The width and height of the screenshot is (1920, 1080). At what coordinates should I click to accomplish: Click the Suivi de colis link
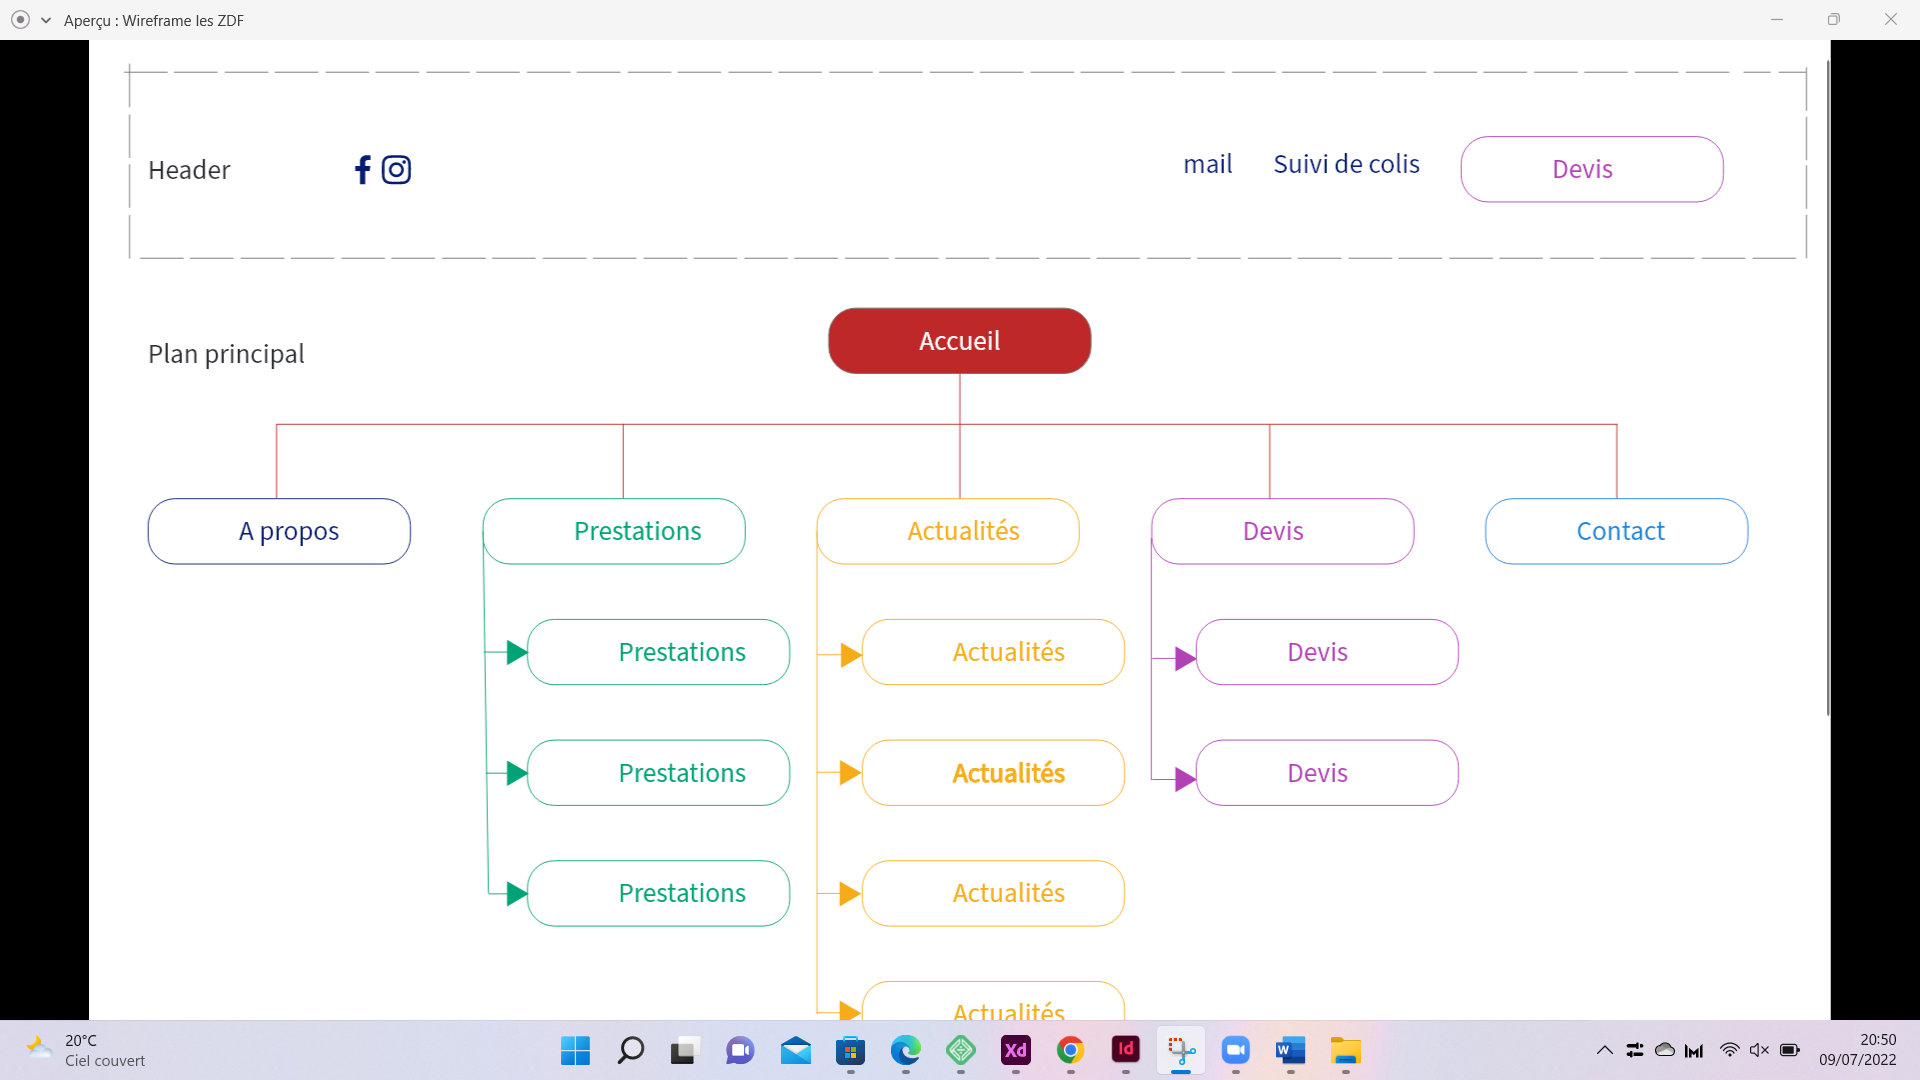coord(1346,164)
